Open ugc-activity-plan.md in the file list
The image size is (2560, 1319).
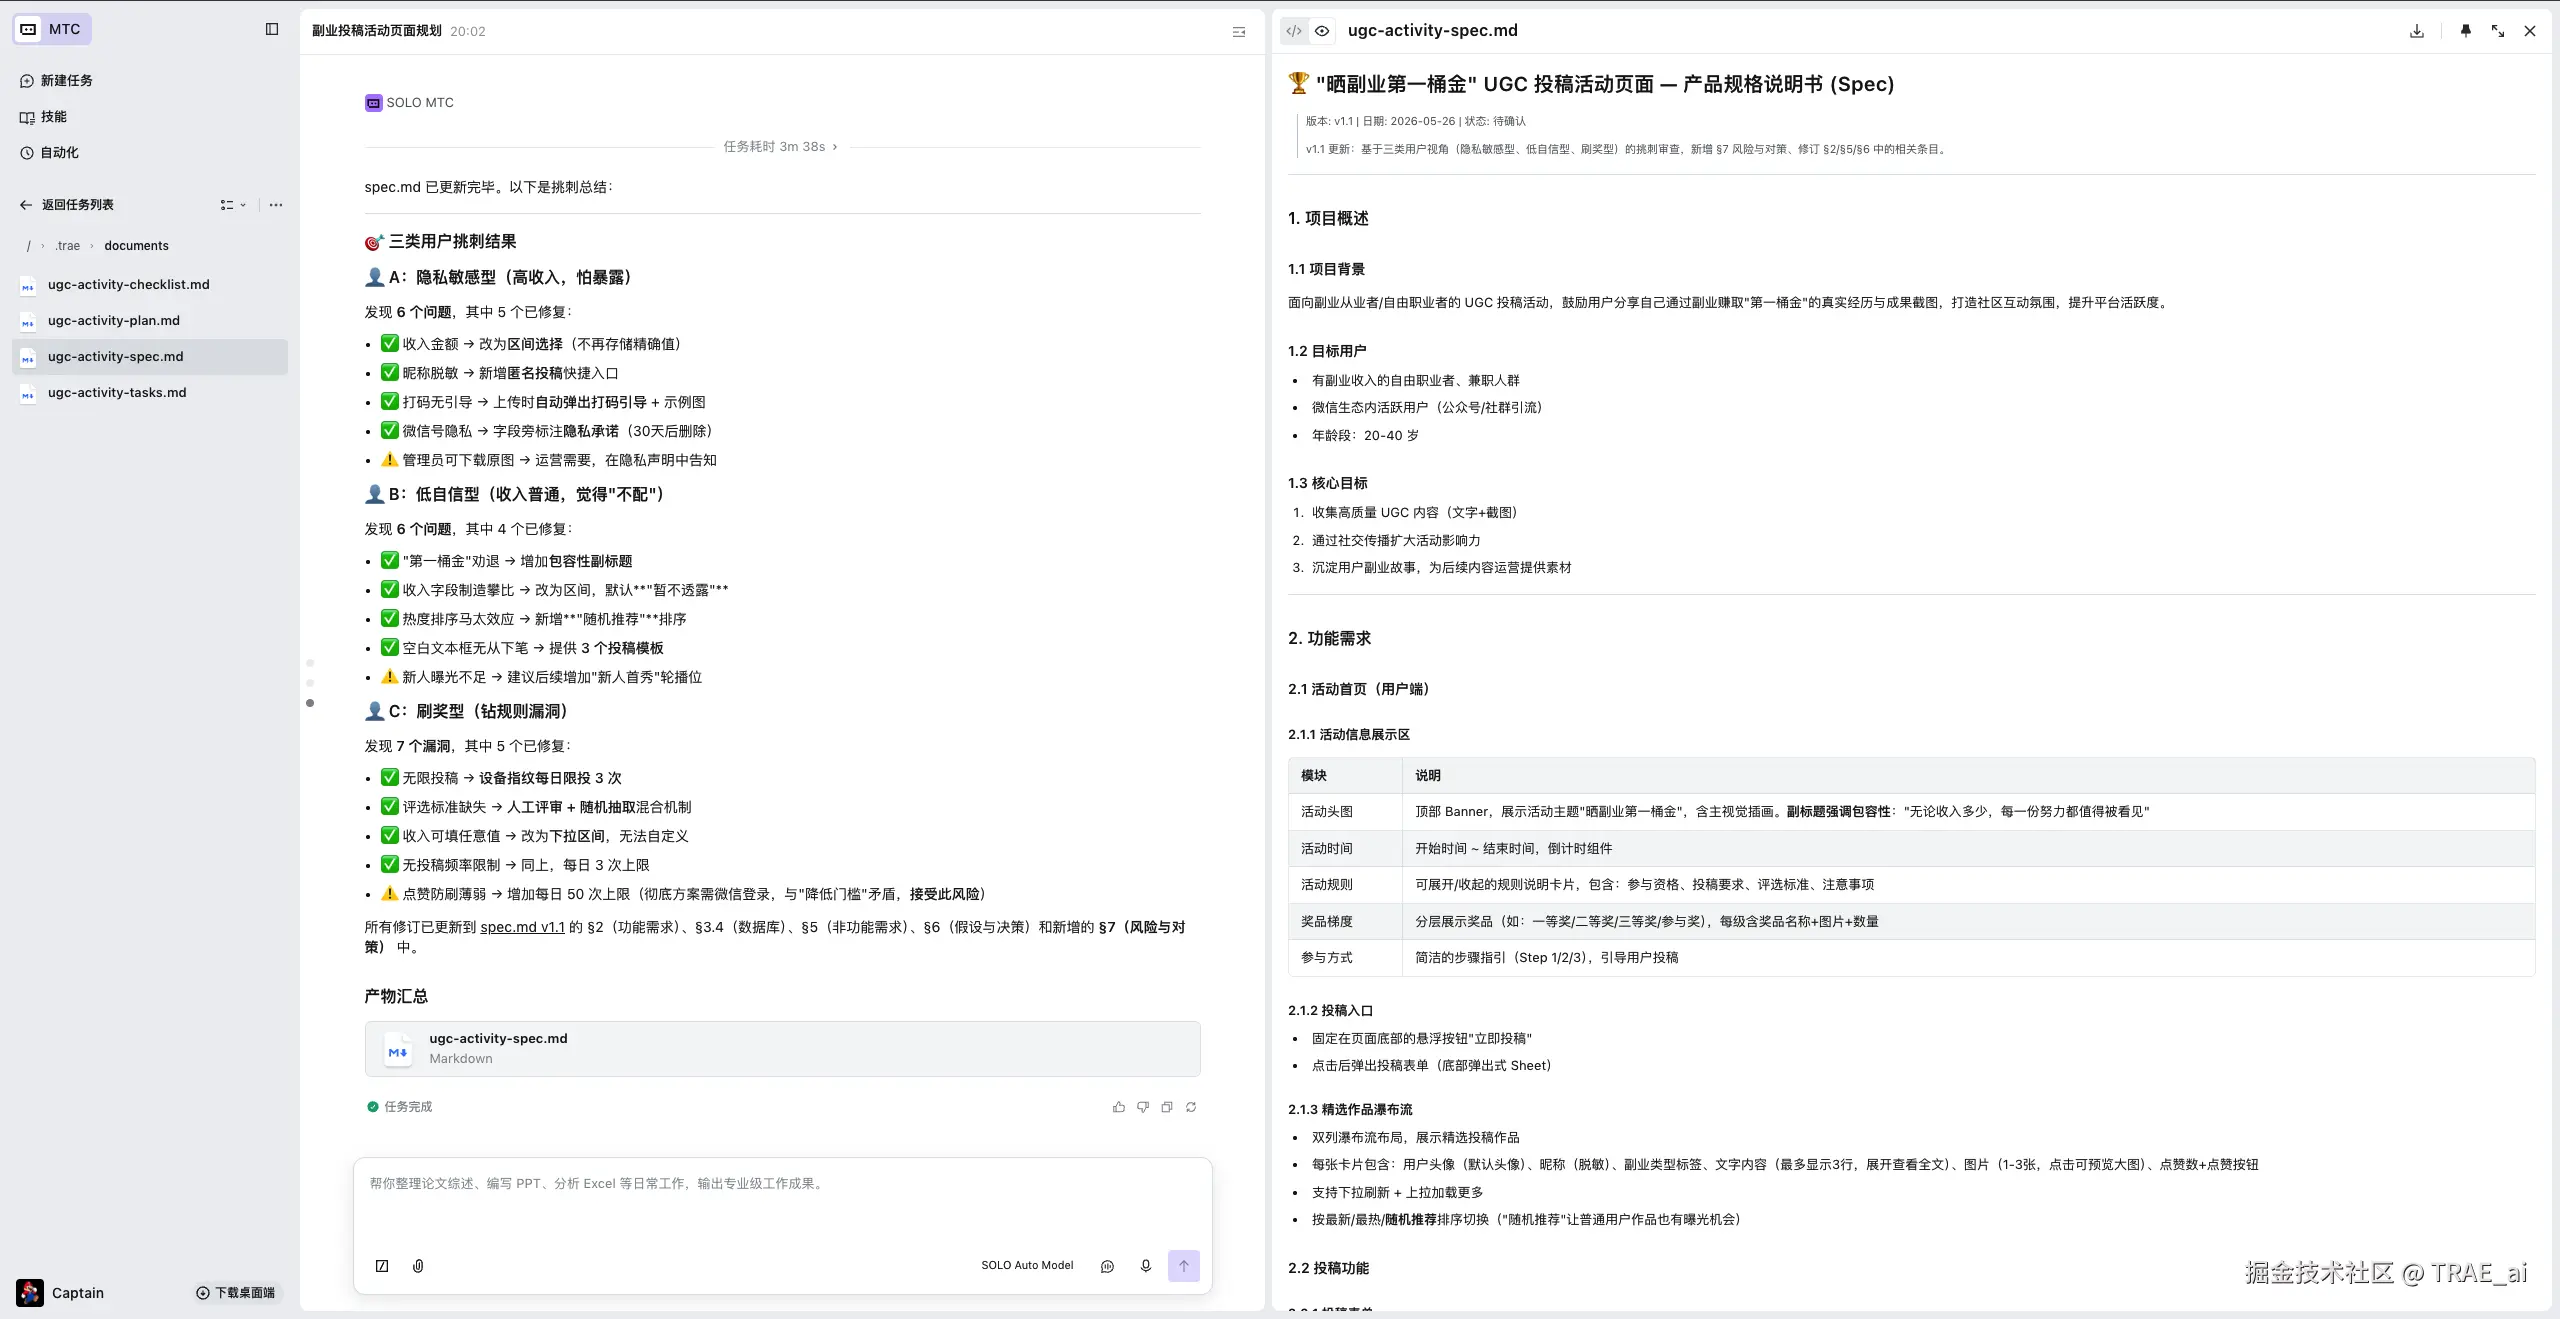pyautogui.click(x=150, y=321)
